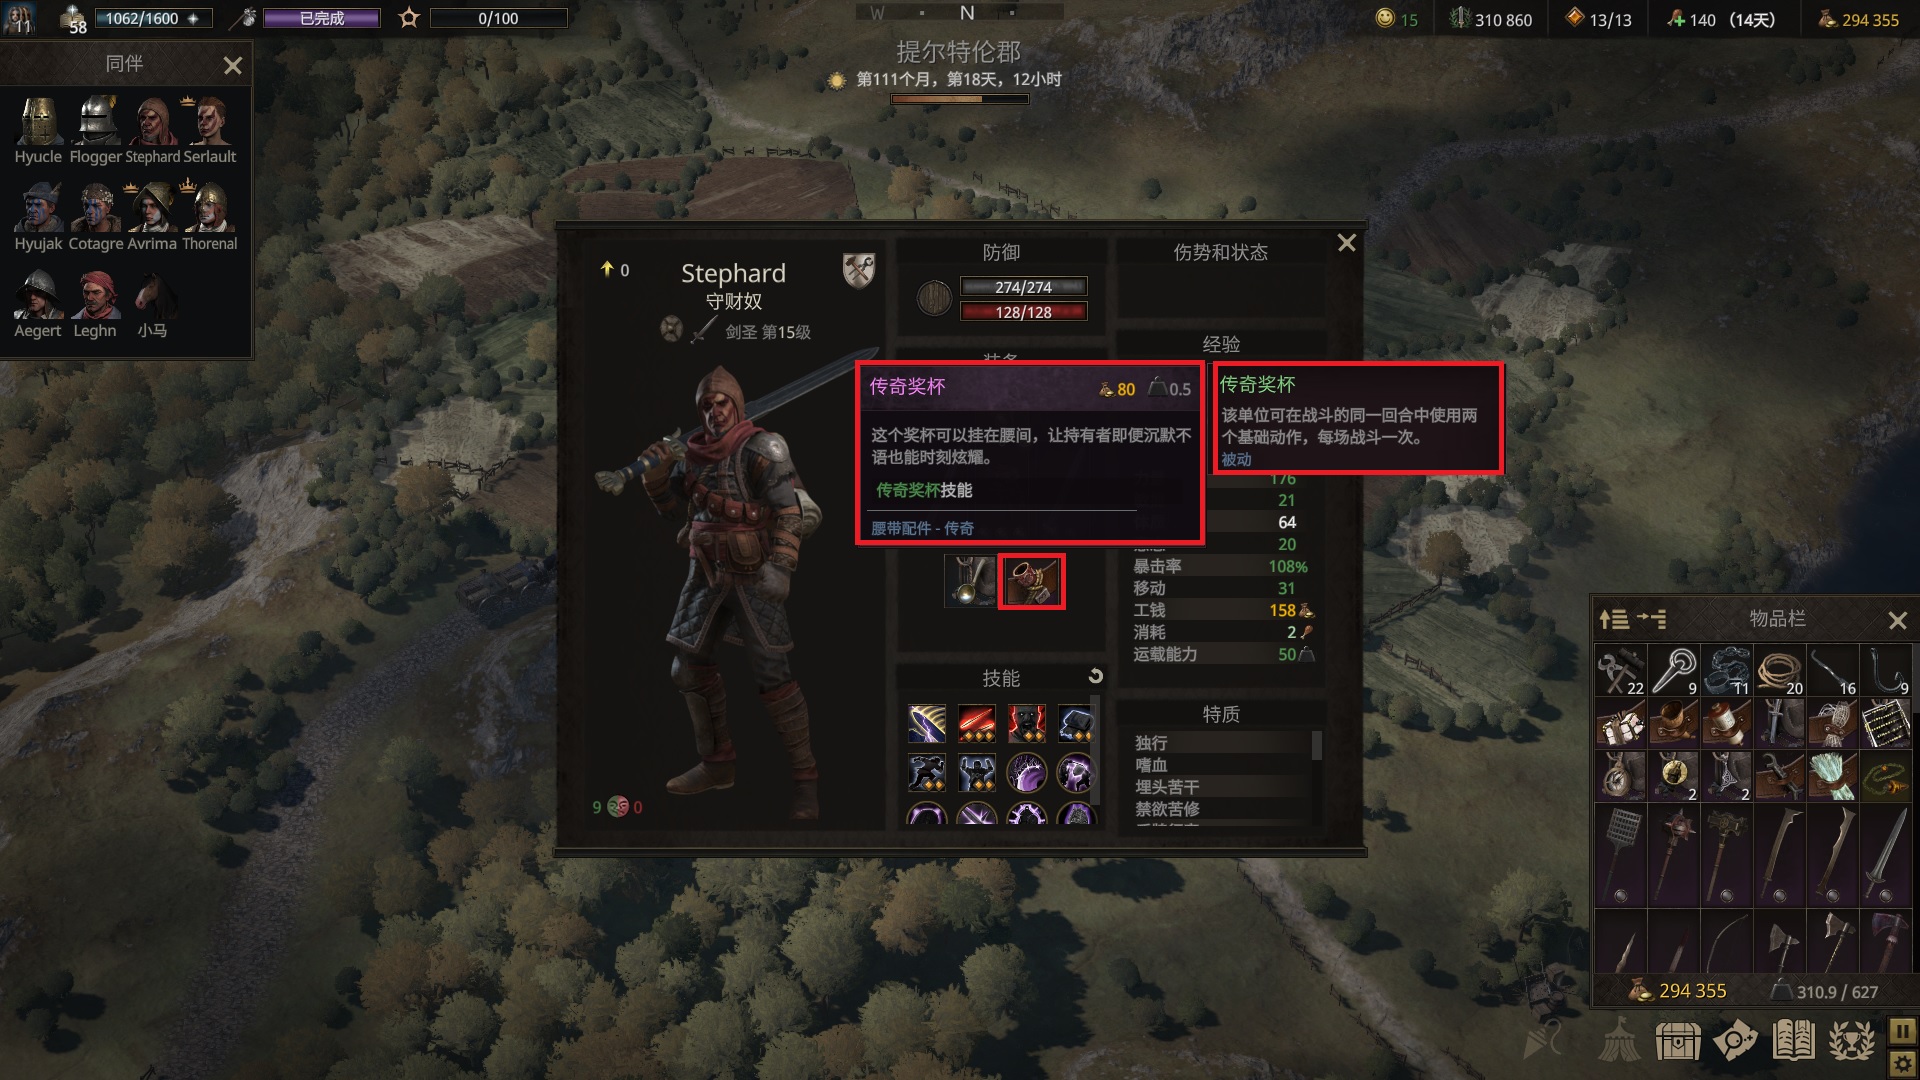Toggle the crossed hammers shield badge
The height and width of the screenshot is (1080, 1920).
(x=859, y=270)
